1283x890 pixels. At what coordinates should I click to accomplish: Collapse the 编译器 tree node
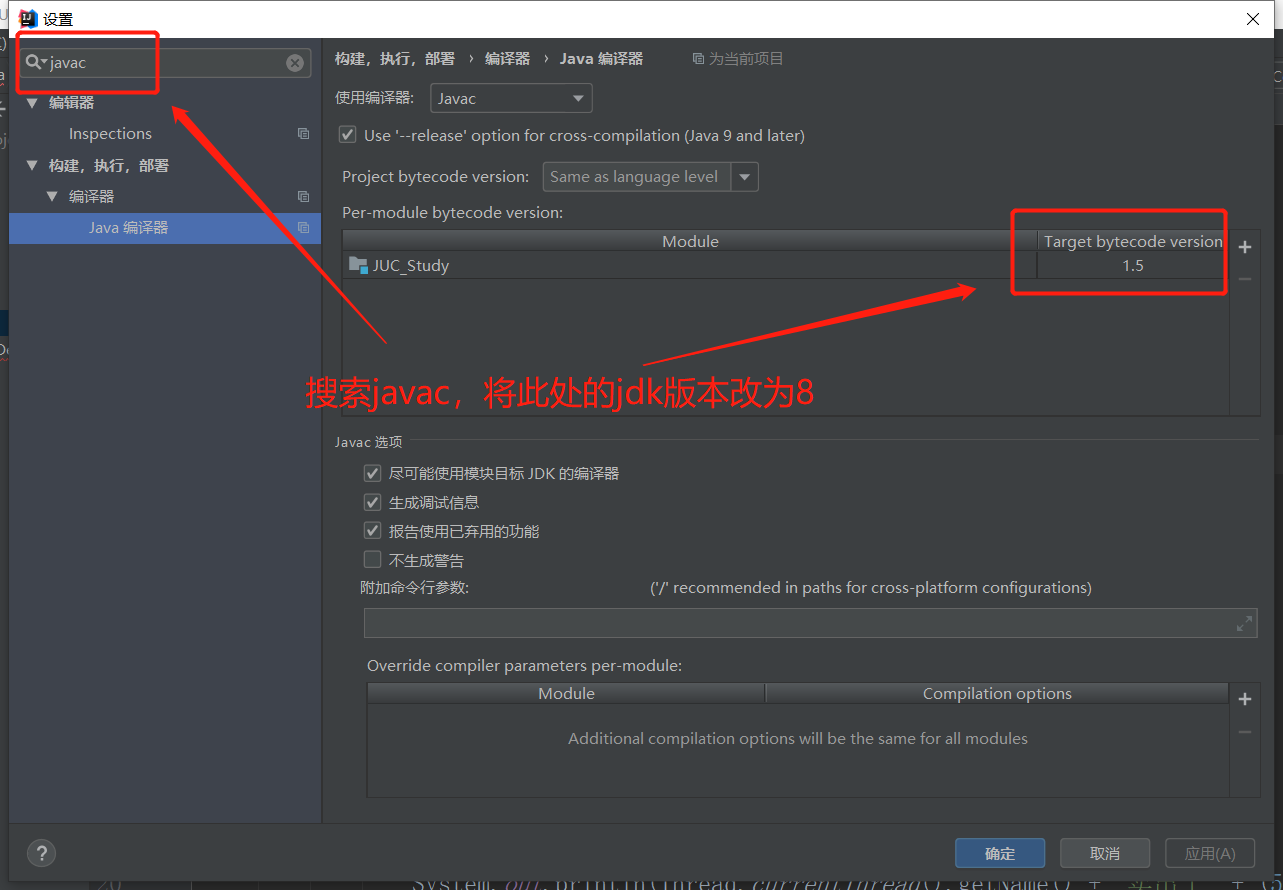[53, 197]
